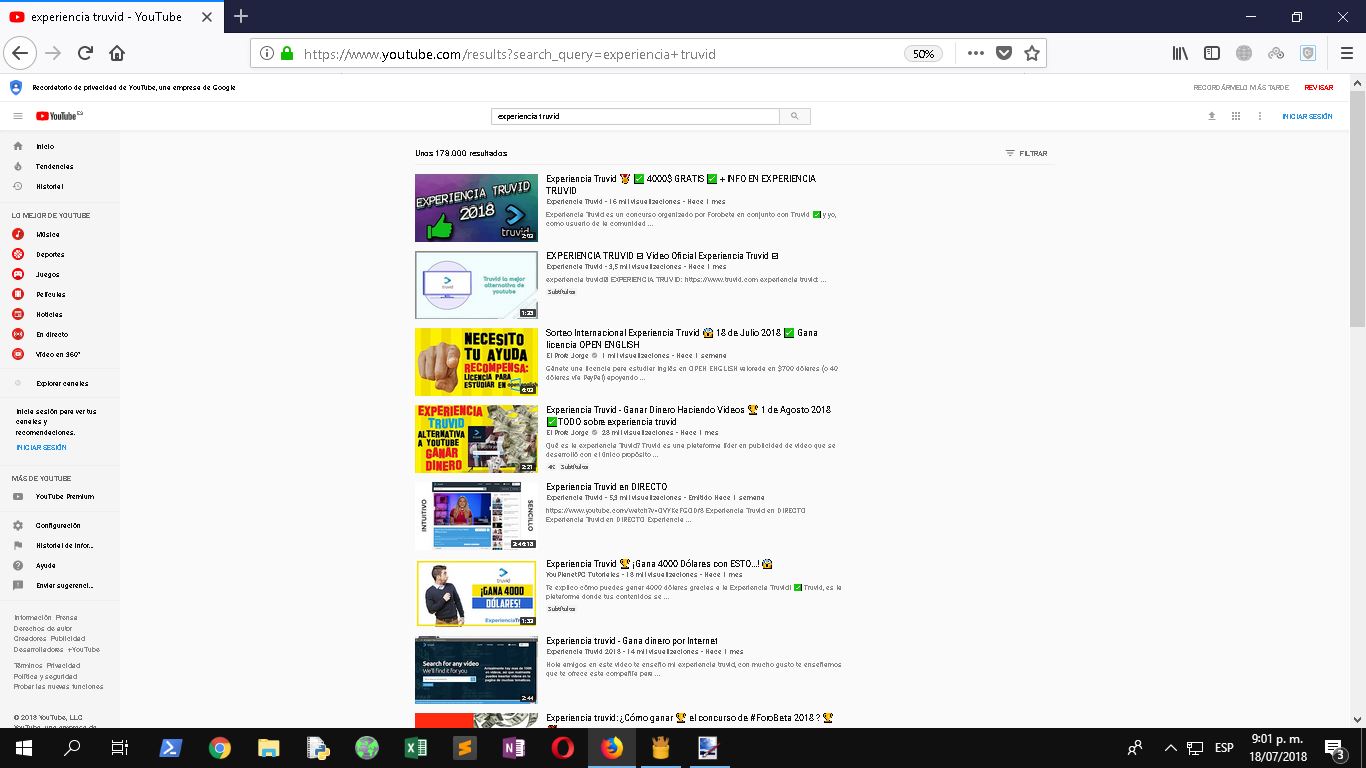
Task: Open Explorar canales in the sidebar
Action: [60, 383]
